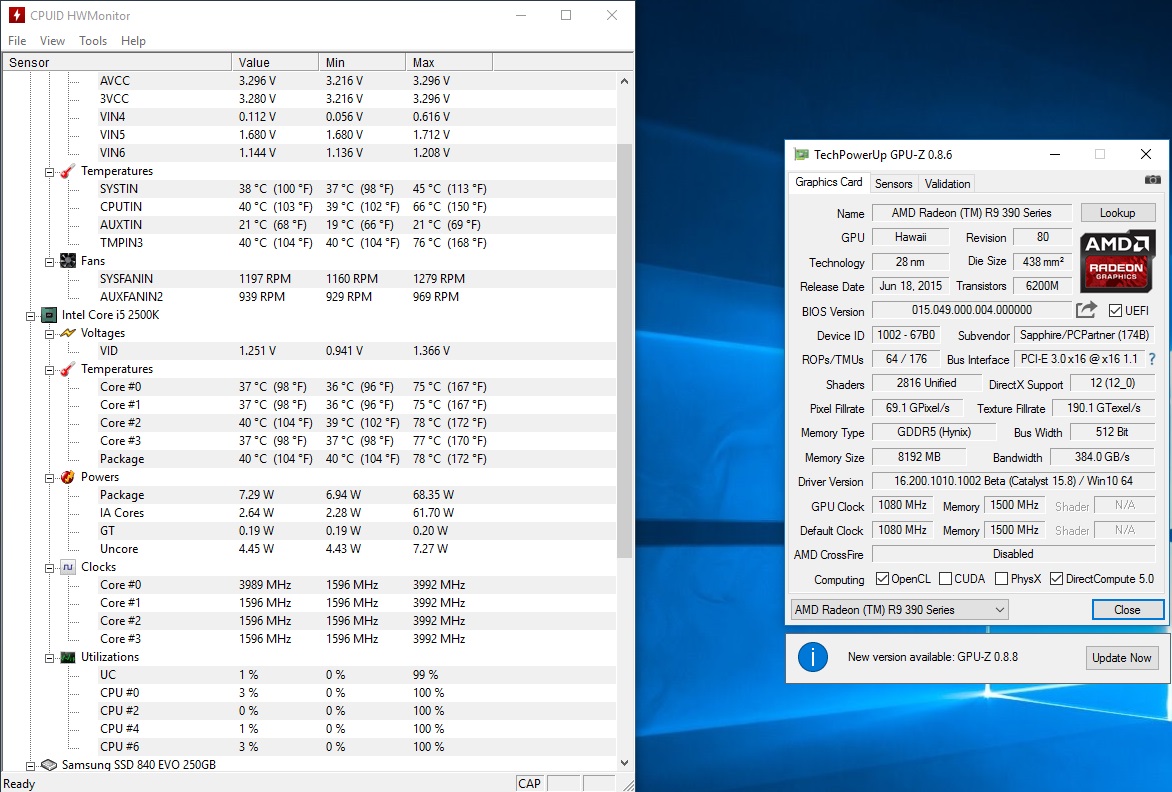Click the Powers flame icon

pos(68,477)
